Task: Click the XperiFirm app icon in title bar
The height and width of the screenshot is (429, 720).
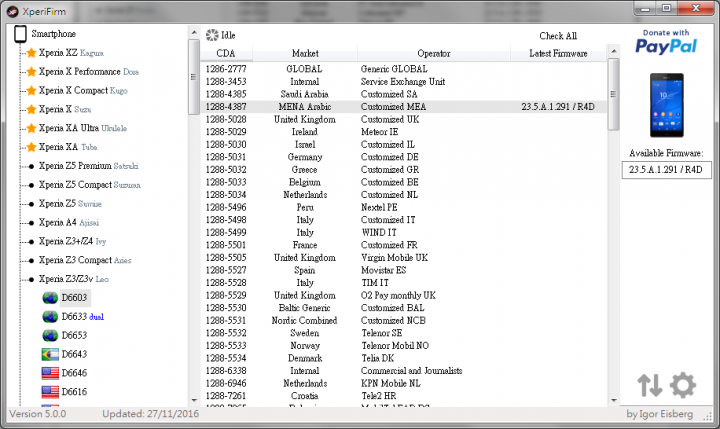Action: tap(13, 11)
